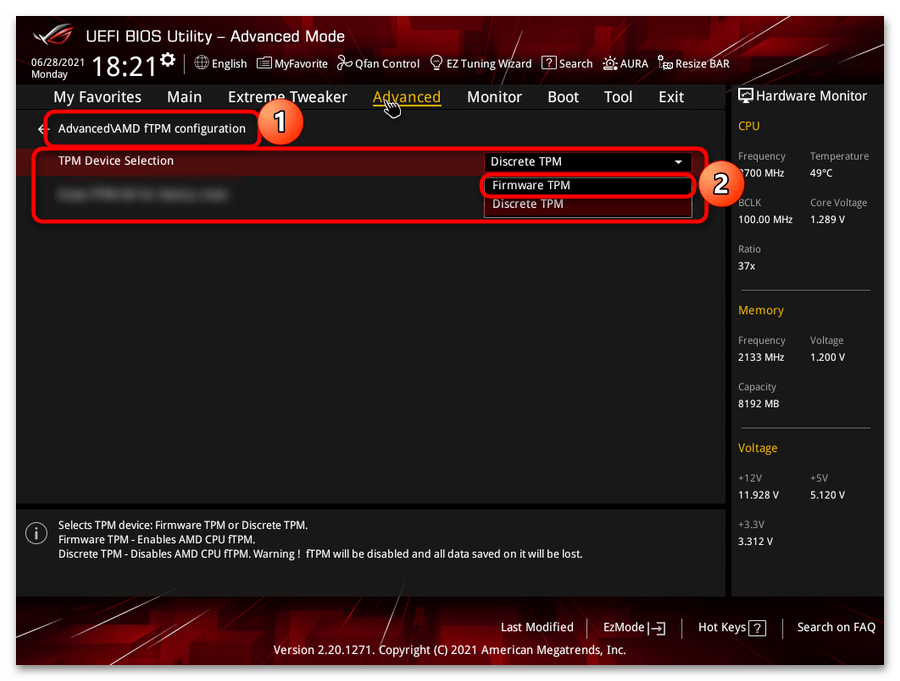Click the Advanced\AMD fTPM configuration breadcrumb
Image resolution: width=900 pixels, height=681 pixels.
[152, 129]
